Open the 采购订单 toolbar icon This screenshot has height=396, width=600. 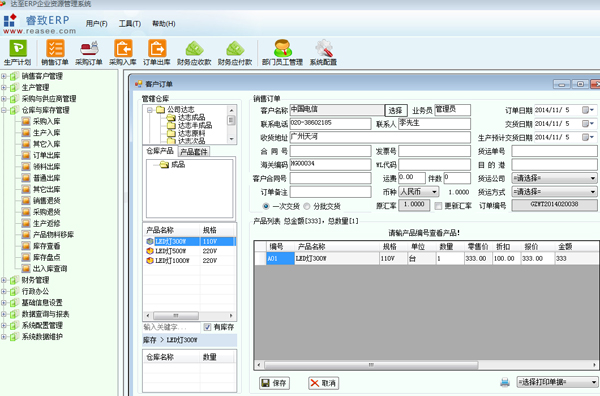pyautogui.click(x=89, y=52)
